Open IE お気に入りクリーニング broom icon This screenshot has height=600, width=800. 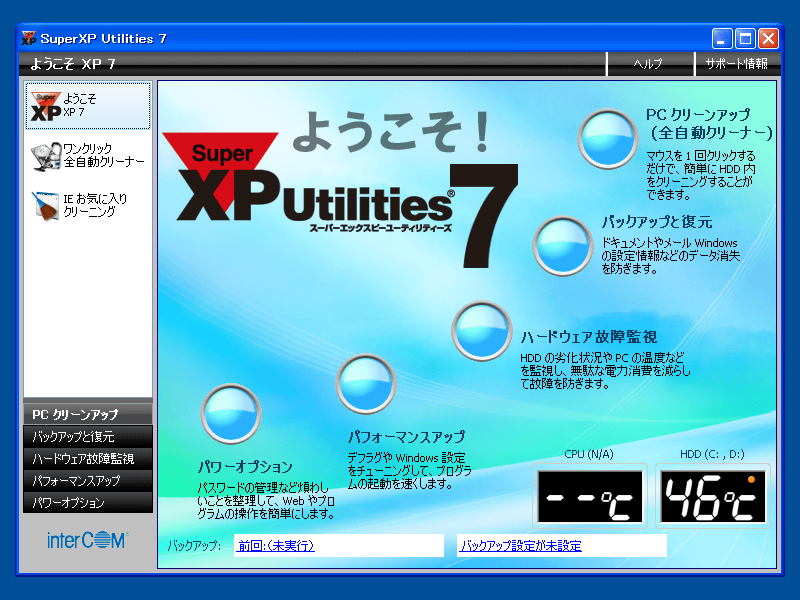pos(46,206)
